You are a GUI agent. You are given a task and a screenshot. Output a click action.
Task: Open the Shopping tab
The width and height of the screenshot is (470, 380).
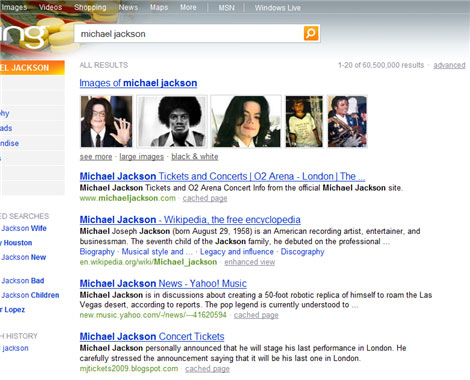pyautogui.click(x=90, y=7)
